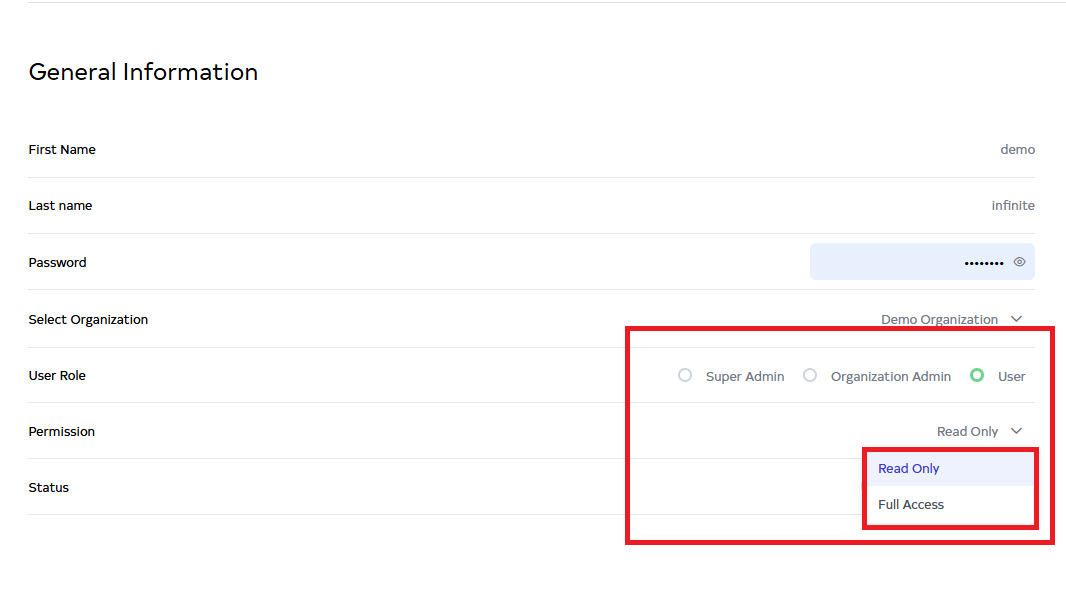Screen dimensions: 1066x614
Task: Open the Demo Organization dropdown value
Action: pyautogui.click(x=938, y=320)
